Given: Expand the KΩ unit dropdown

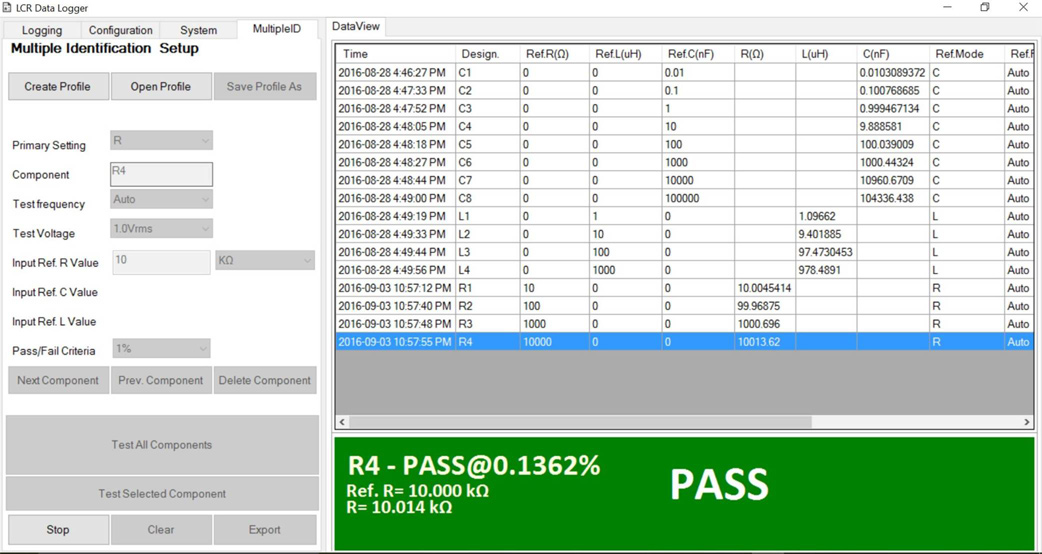Looking at the screenshot, I should click(x=265, y=260).
